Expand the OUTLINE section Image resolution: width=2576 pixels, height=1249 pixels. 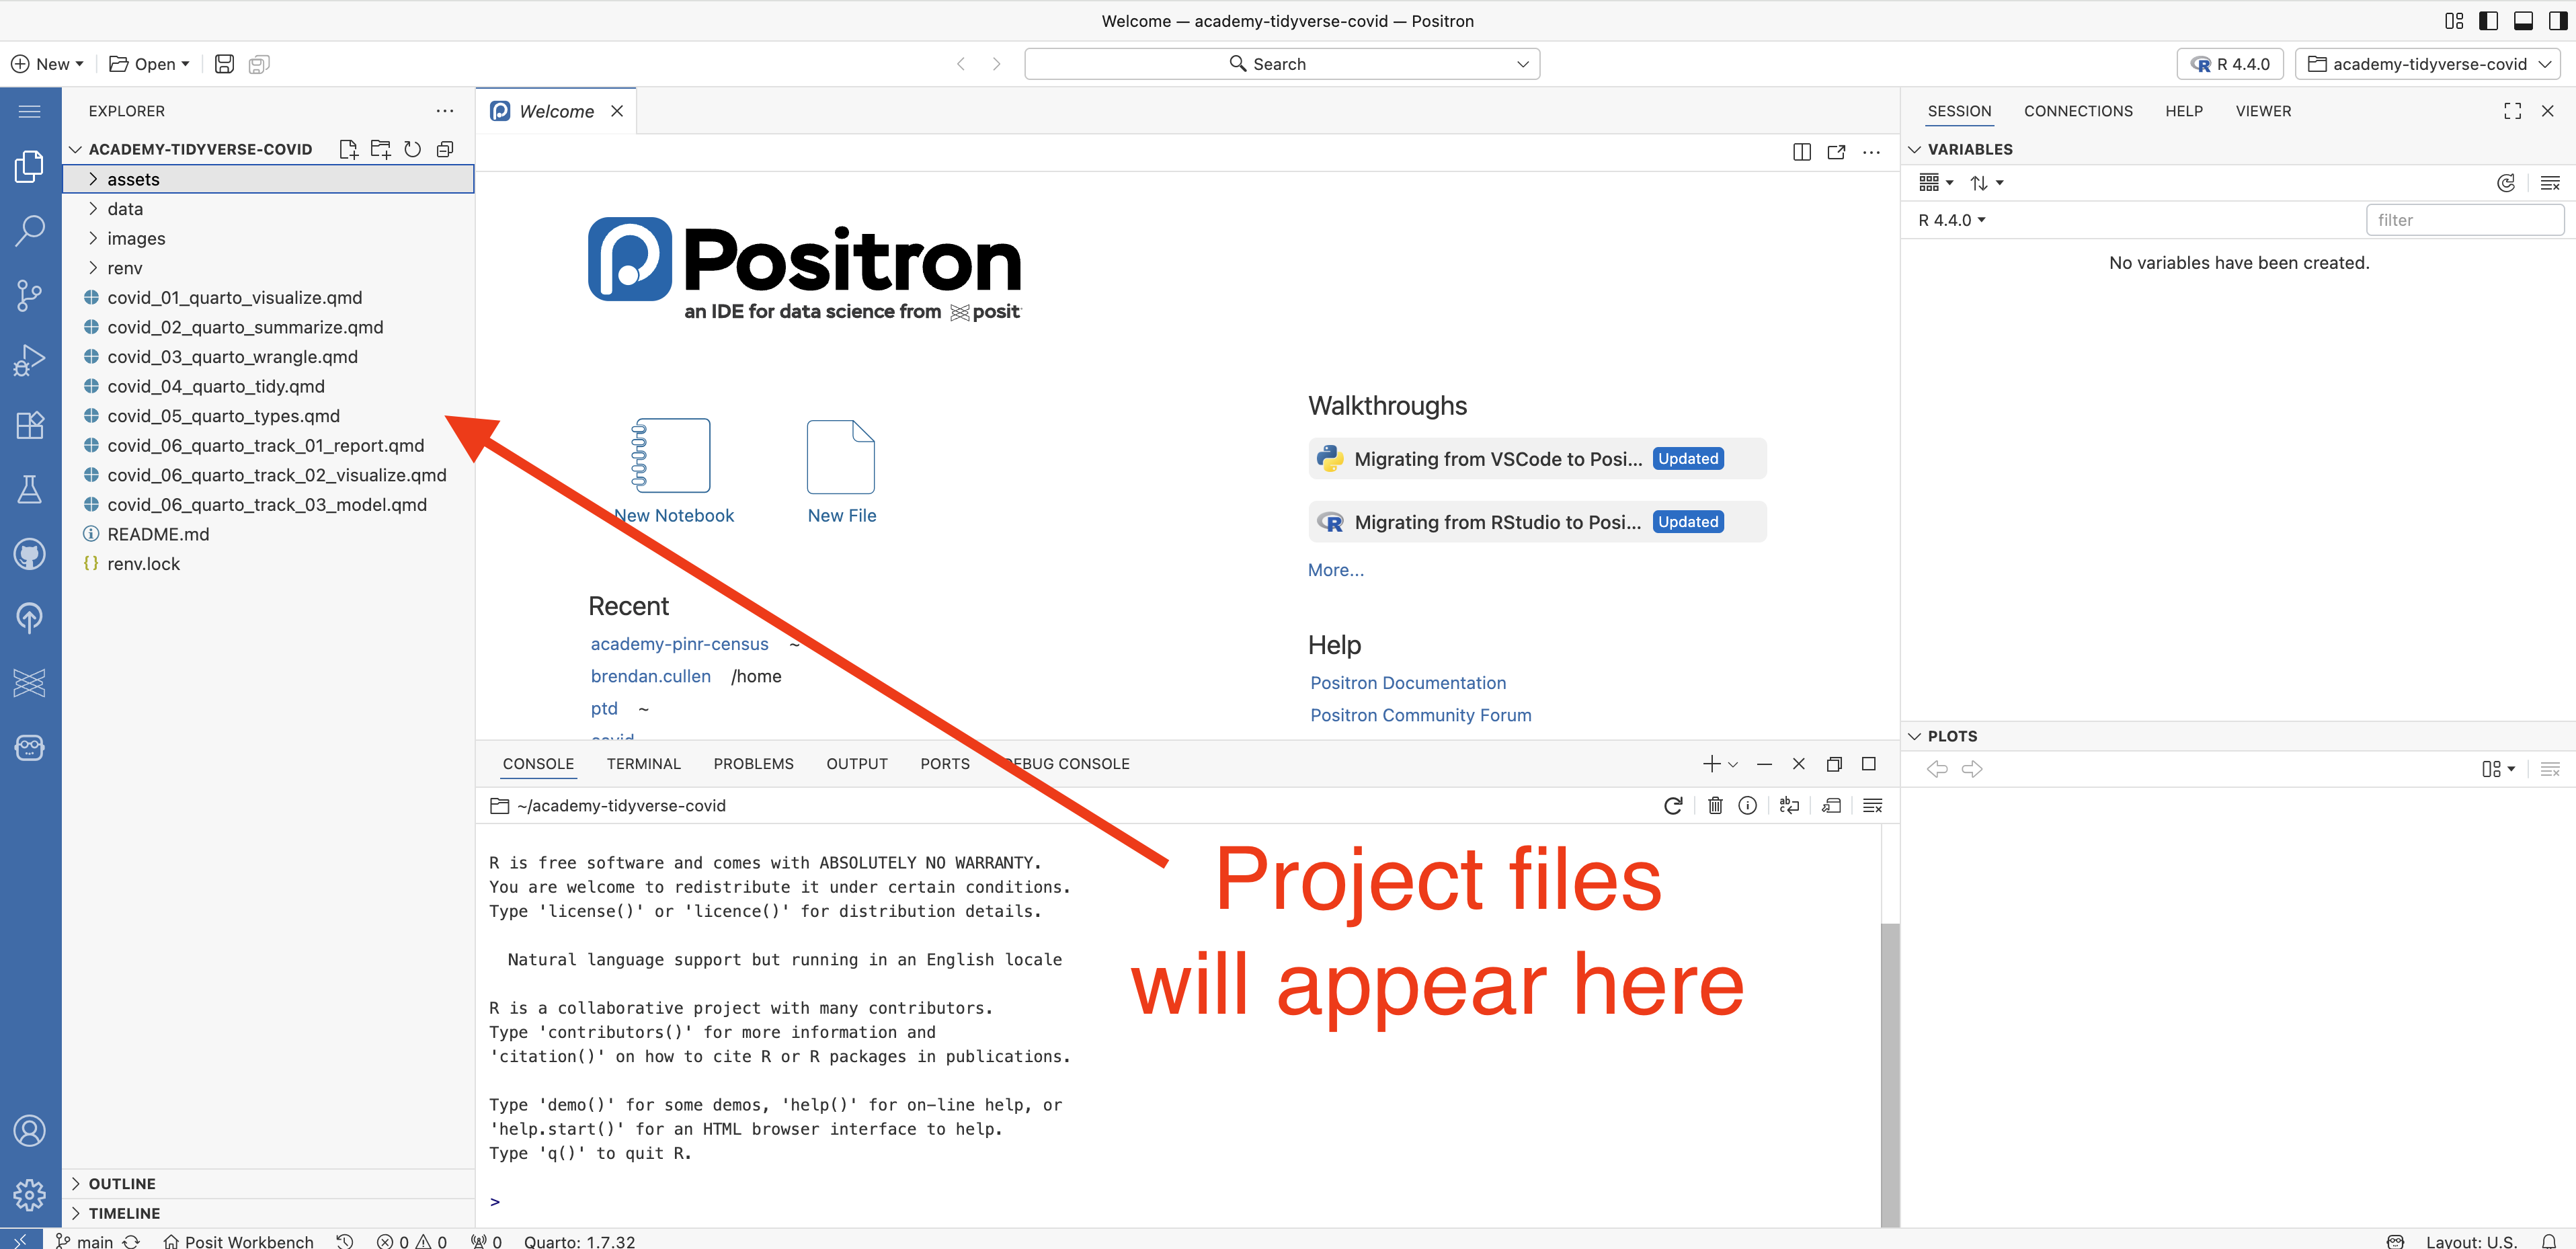click(x=121, y=1183)
